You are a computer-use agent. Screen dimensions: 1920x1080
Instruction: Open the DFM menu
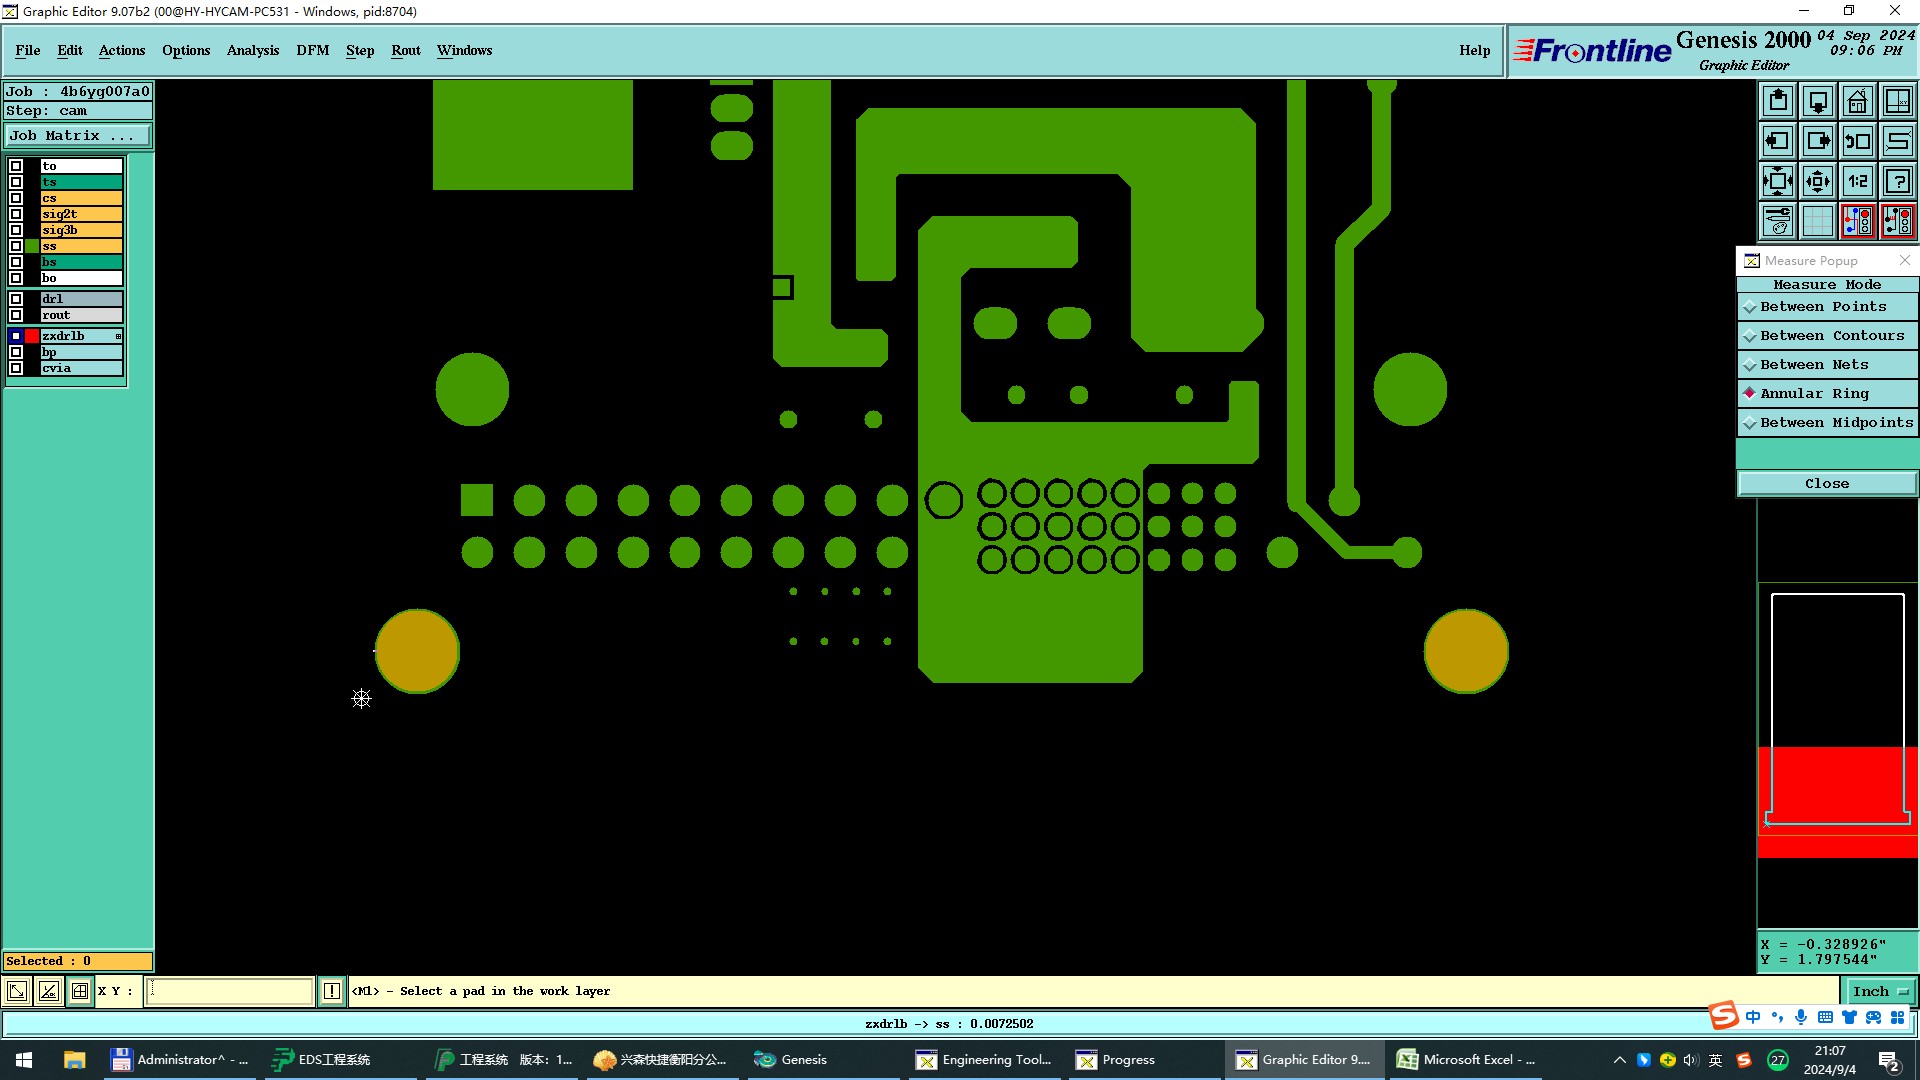(312, 50)
